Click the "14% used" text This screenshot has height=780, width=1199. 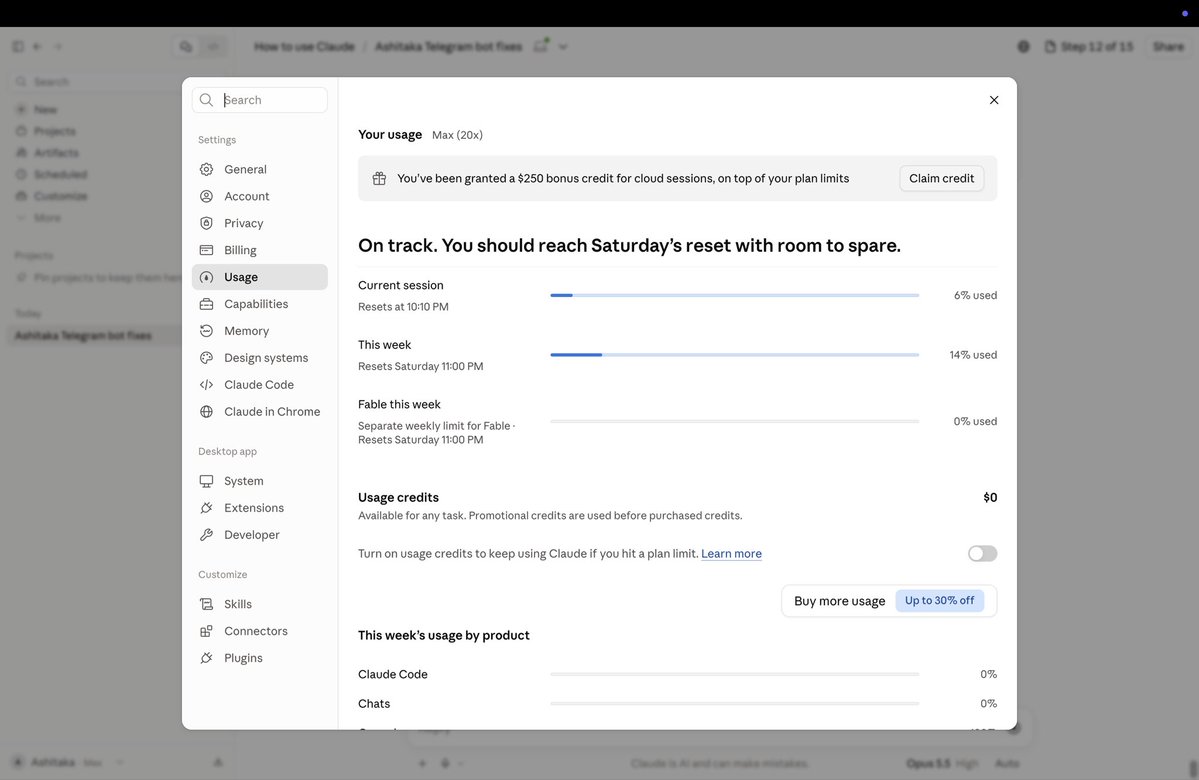tap(973, 355)
